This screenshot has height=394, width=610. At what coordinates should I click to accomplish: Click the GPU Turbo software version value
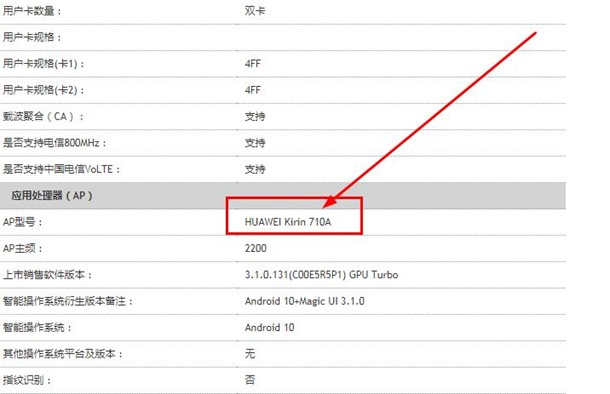coord(321,275)
